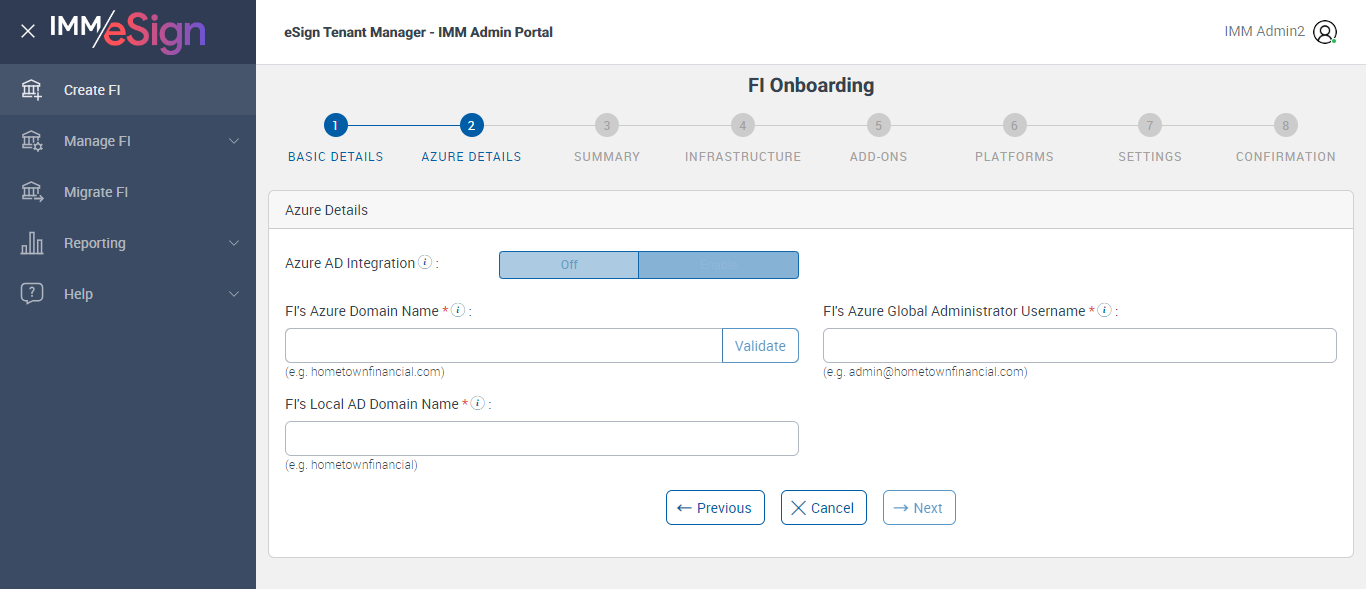Expand the Reporting chevron
Image resolution: width=1366 pixels, height=589 pixels.
pos(234,243)
